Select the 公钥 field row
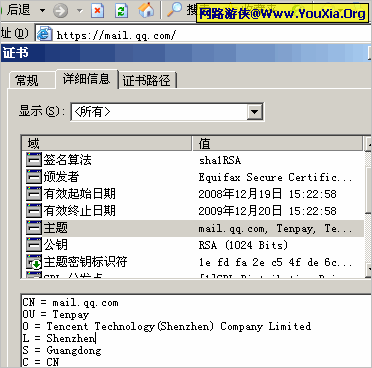This screenshot has height=368, width=372. (x=194, y=245)
